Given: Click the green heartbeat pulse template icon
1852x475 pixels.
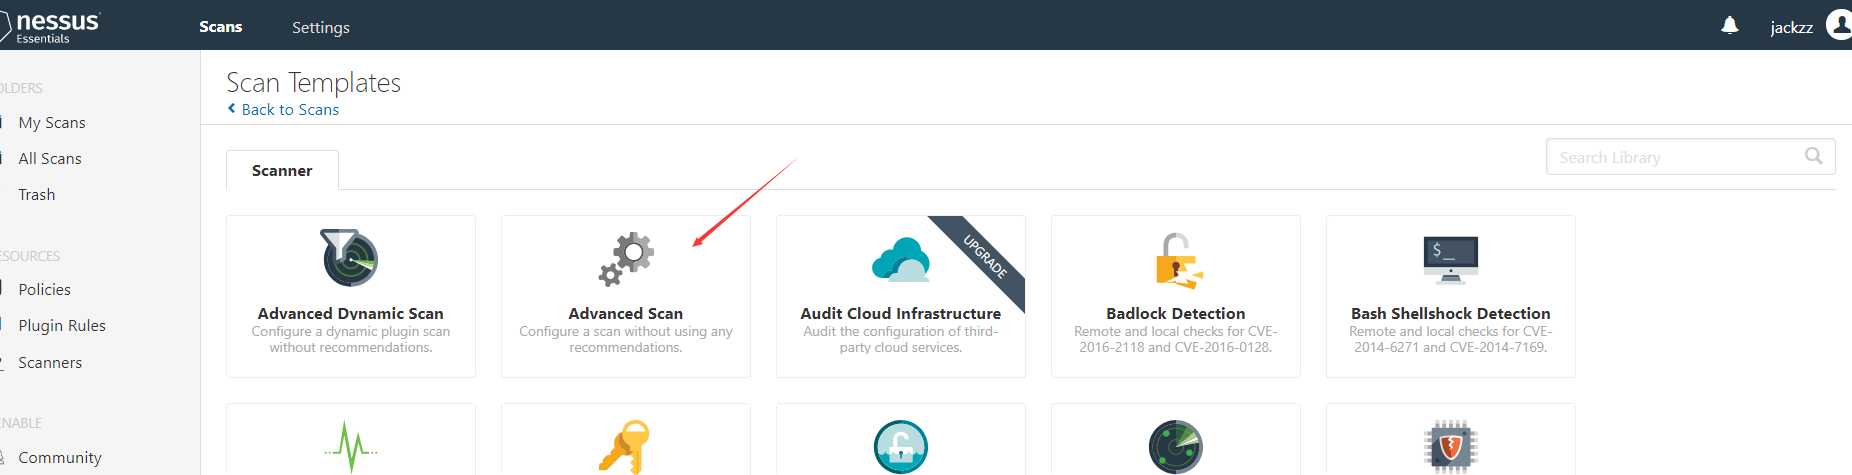Looking at the screenshot, I should (351, 447).
